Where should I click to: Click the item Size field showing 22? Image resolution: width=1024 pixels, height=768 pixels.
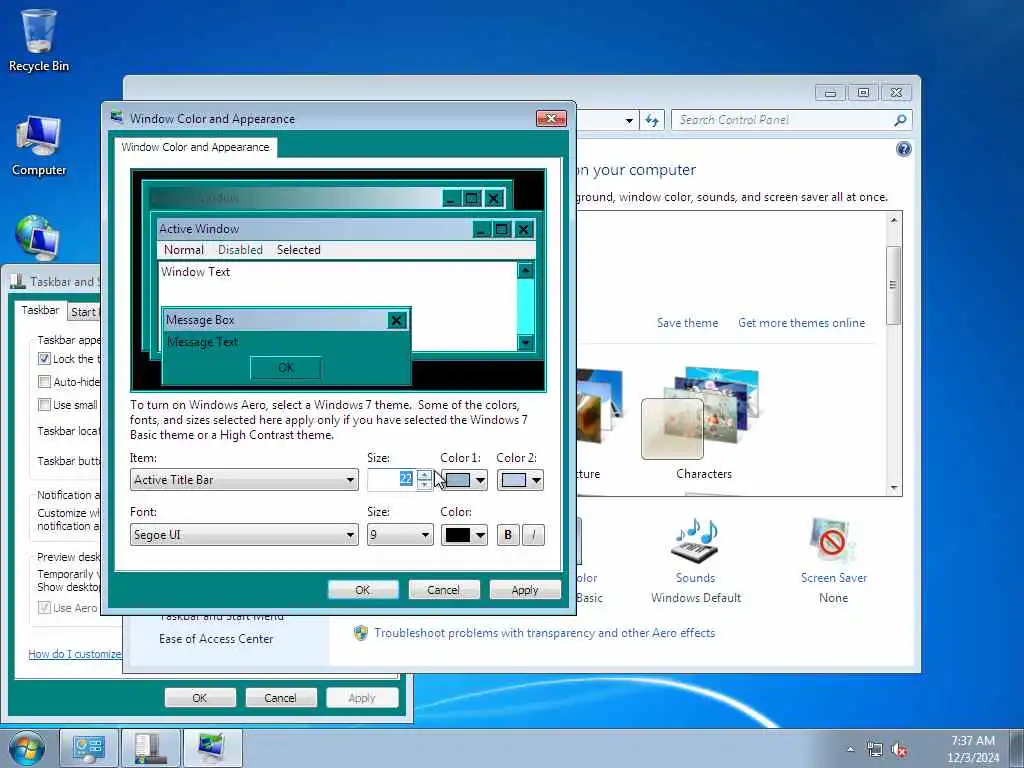[392, 480]
